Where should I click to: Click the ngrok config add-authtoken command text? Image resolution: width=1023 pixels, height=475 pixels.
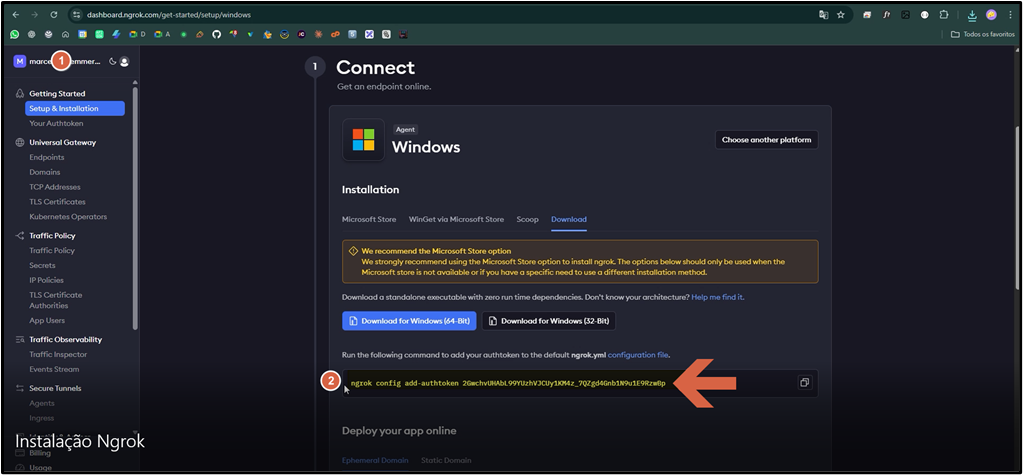[508, 383]
